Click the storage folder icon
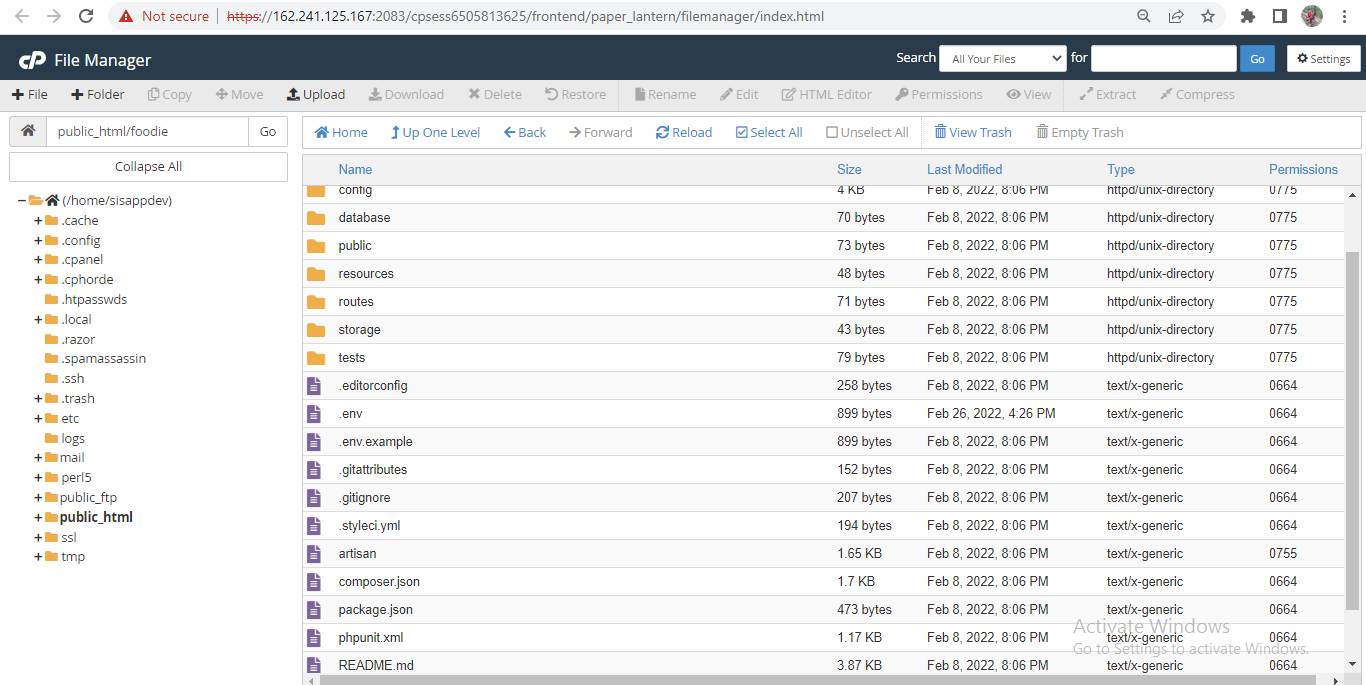Image resolution: width=1366 pixels, height=685 pixels. click(x=316, y=330)
